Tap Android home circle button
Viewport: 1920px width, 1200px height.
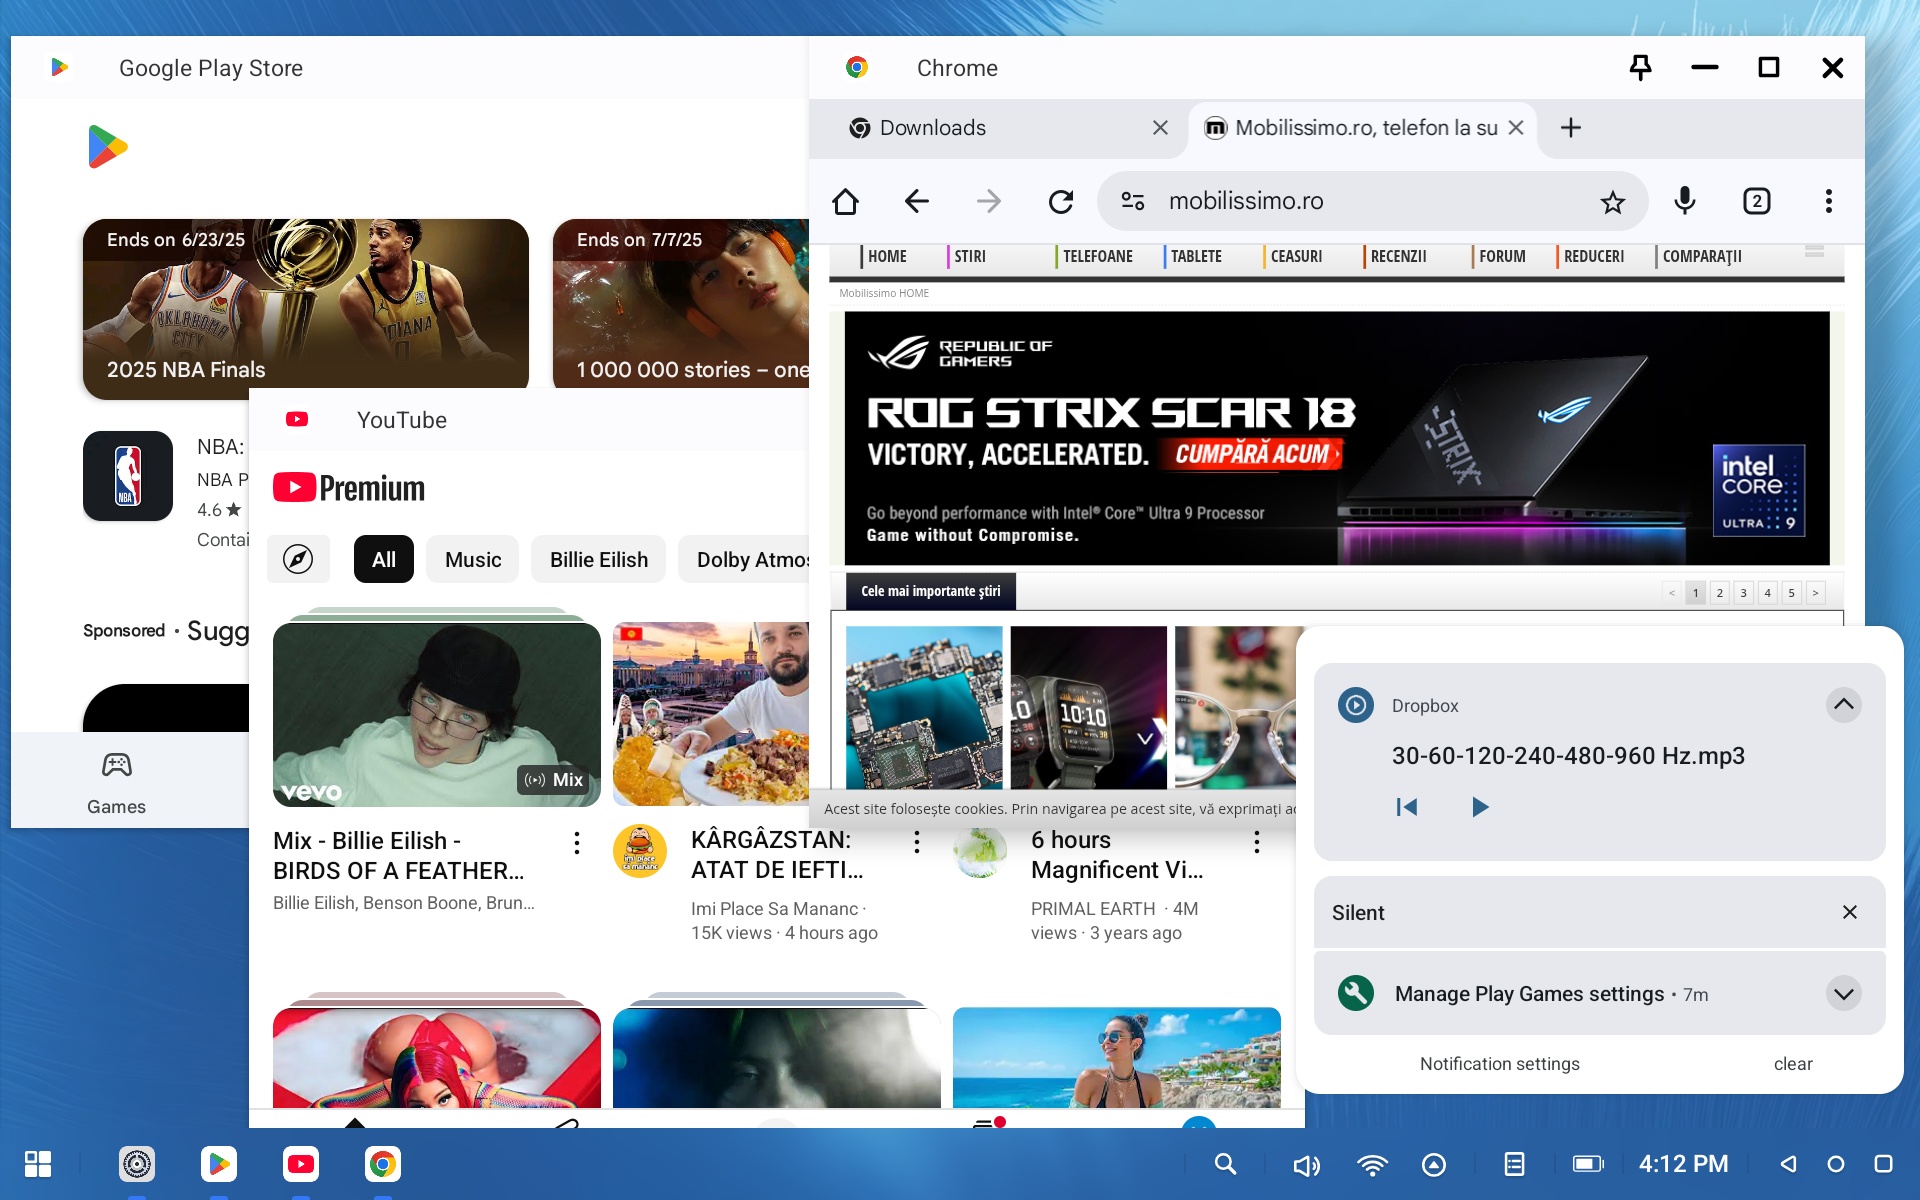tap(1836, 1164)
